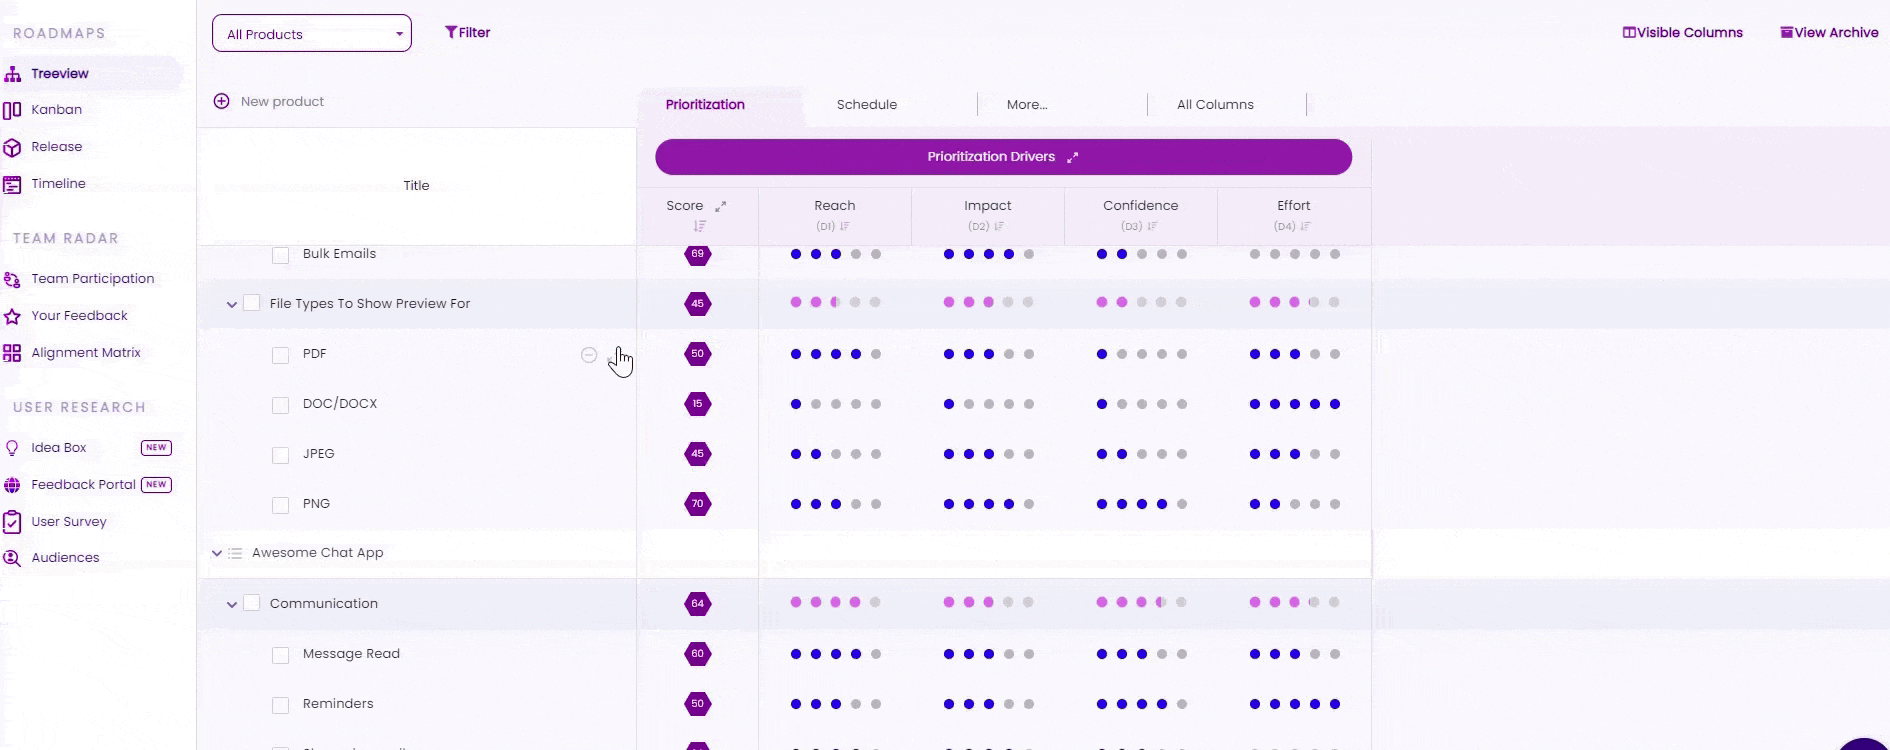
Task: Sort by Confidence D3 icon
Action: [1152, 226]
